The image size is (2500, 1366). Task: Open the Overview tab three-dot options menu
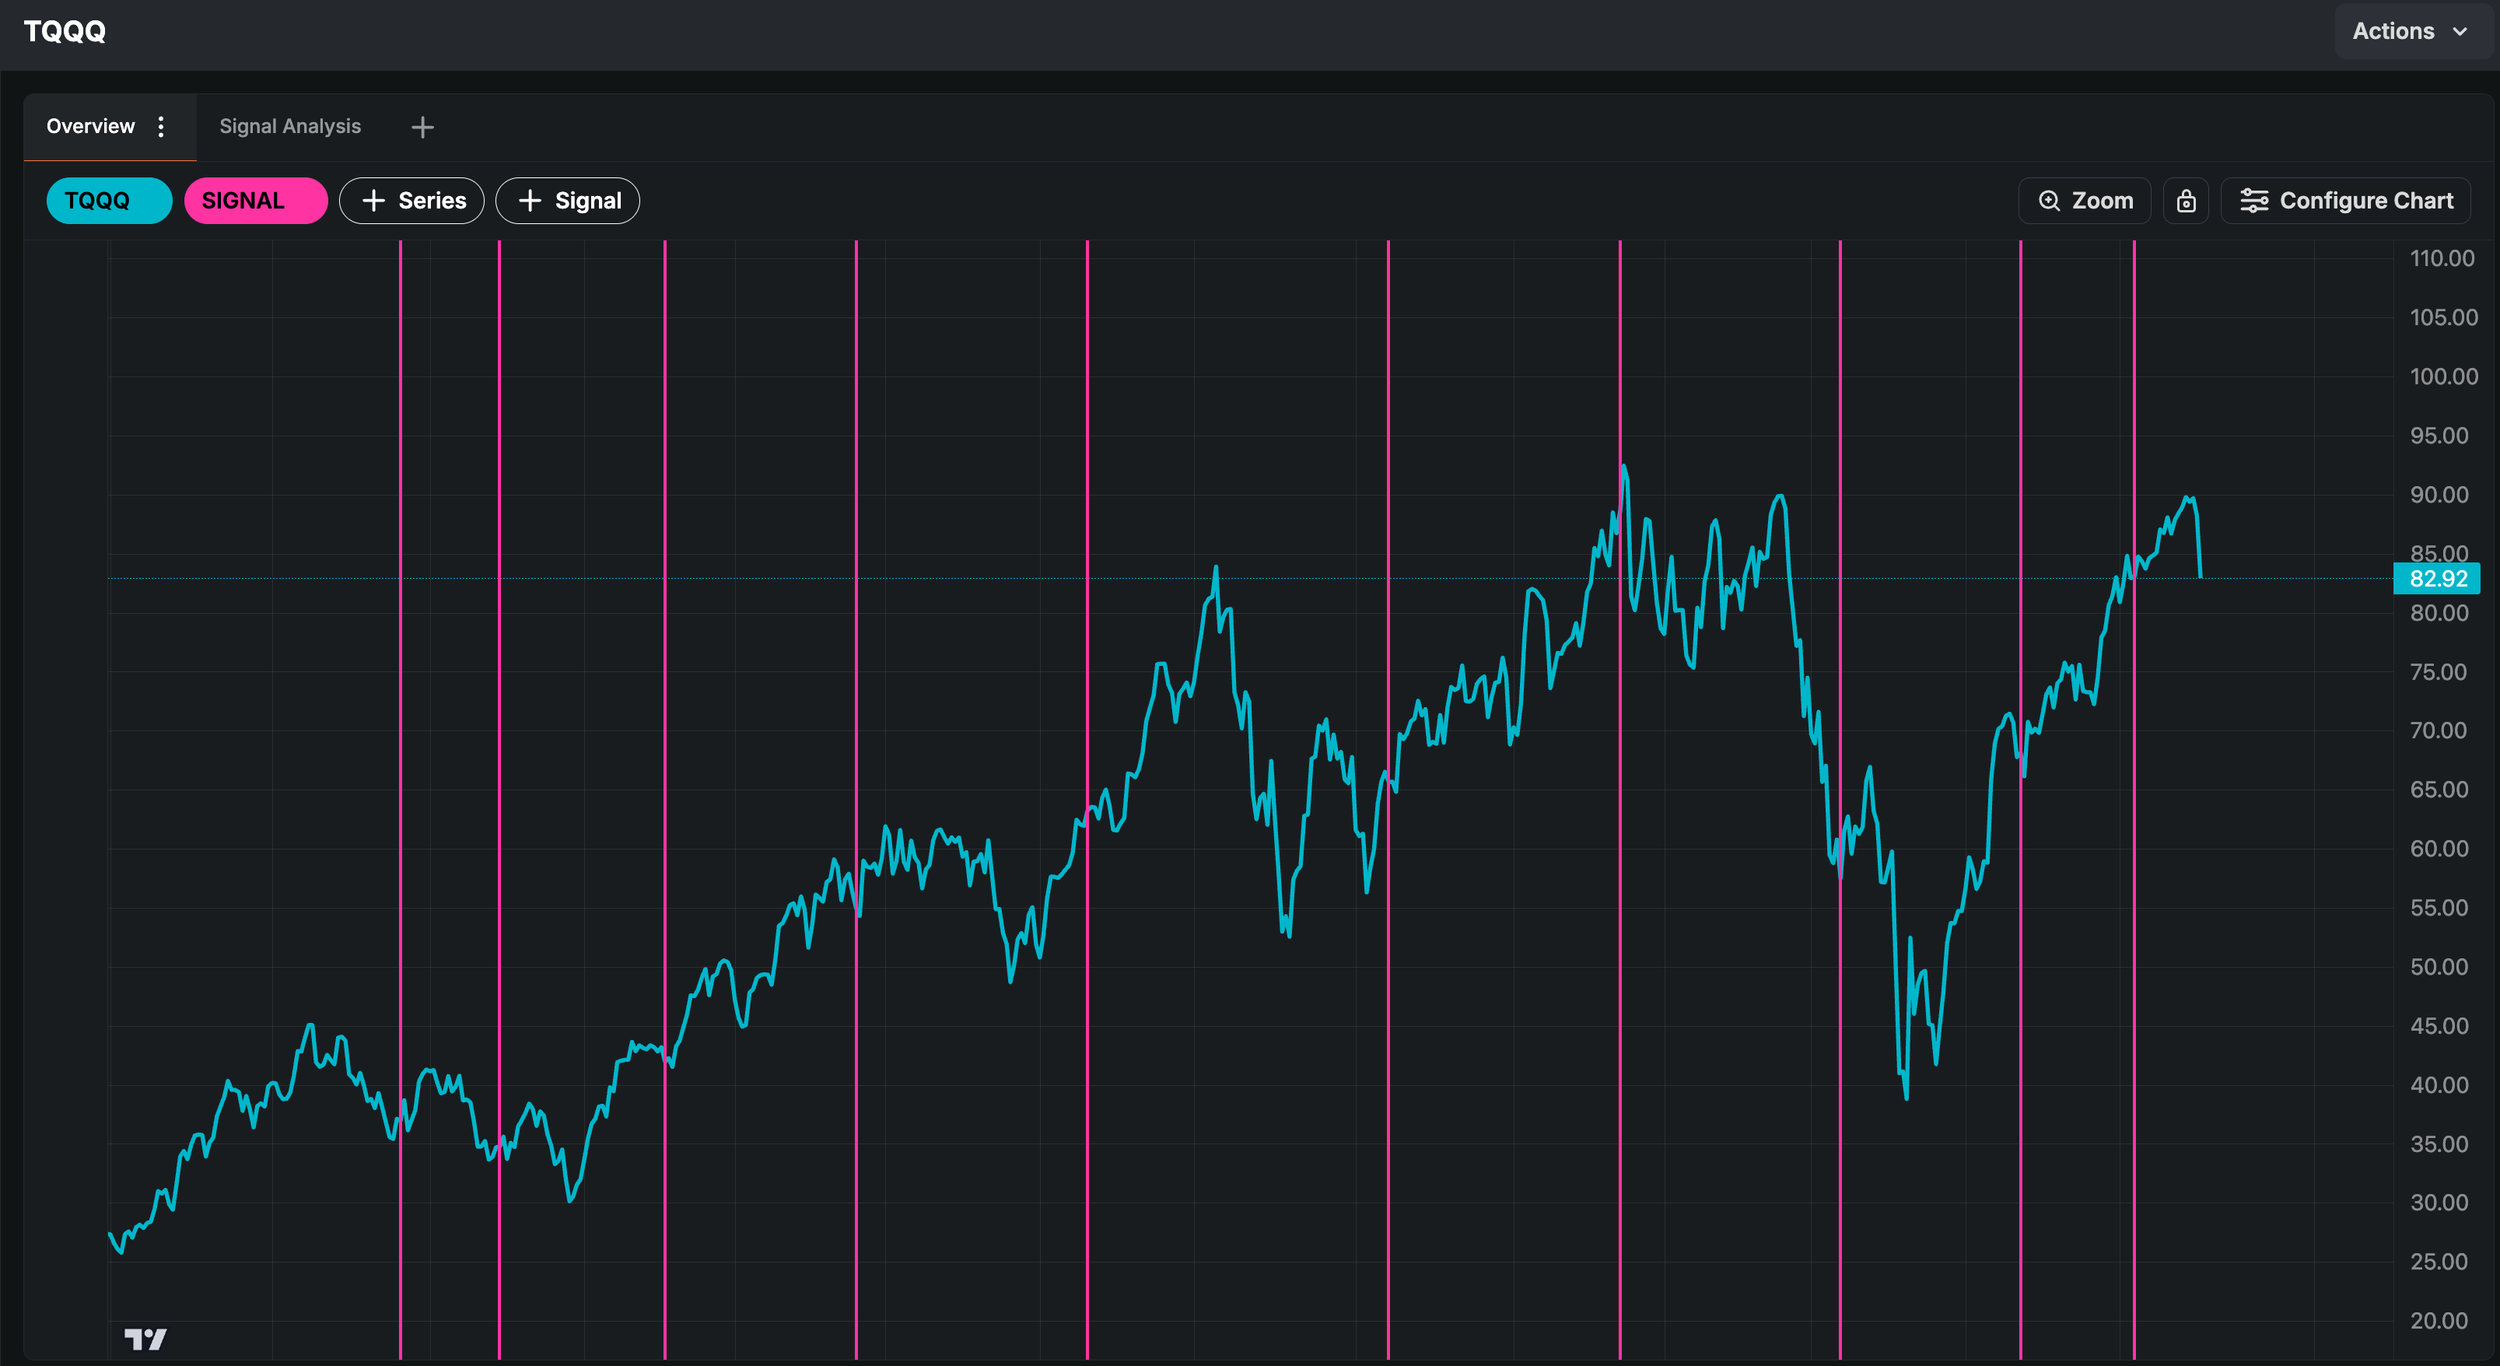pos(161,127)
